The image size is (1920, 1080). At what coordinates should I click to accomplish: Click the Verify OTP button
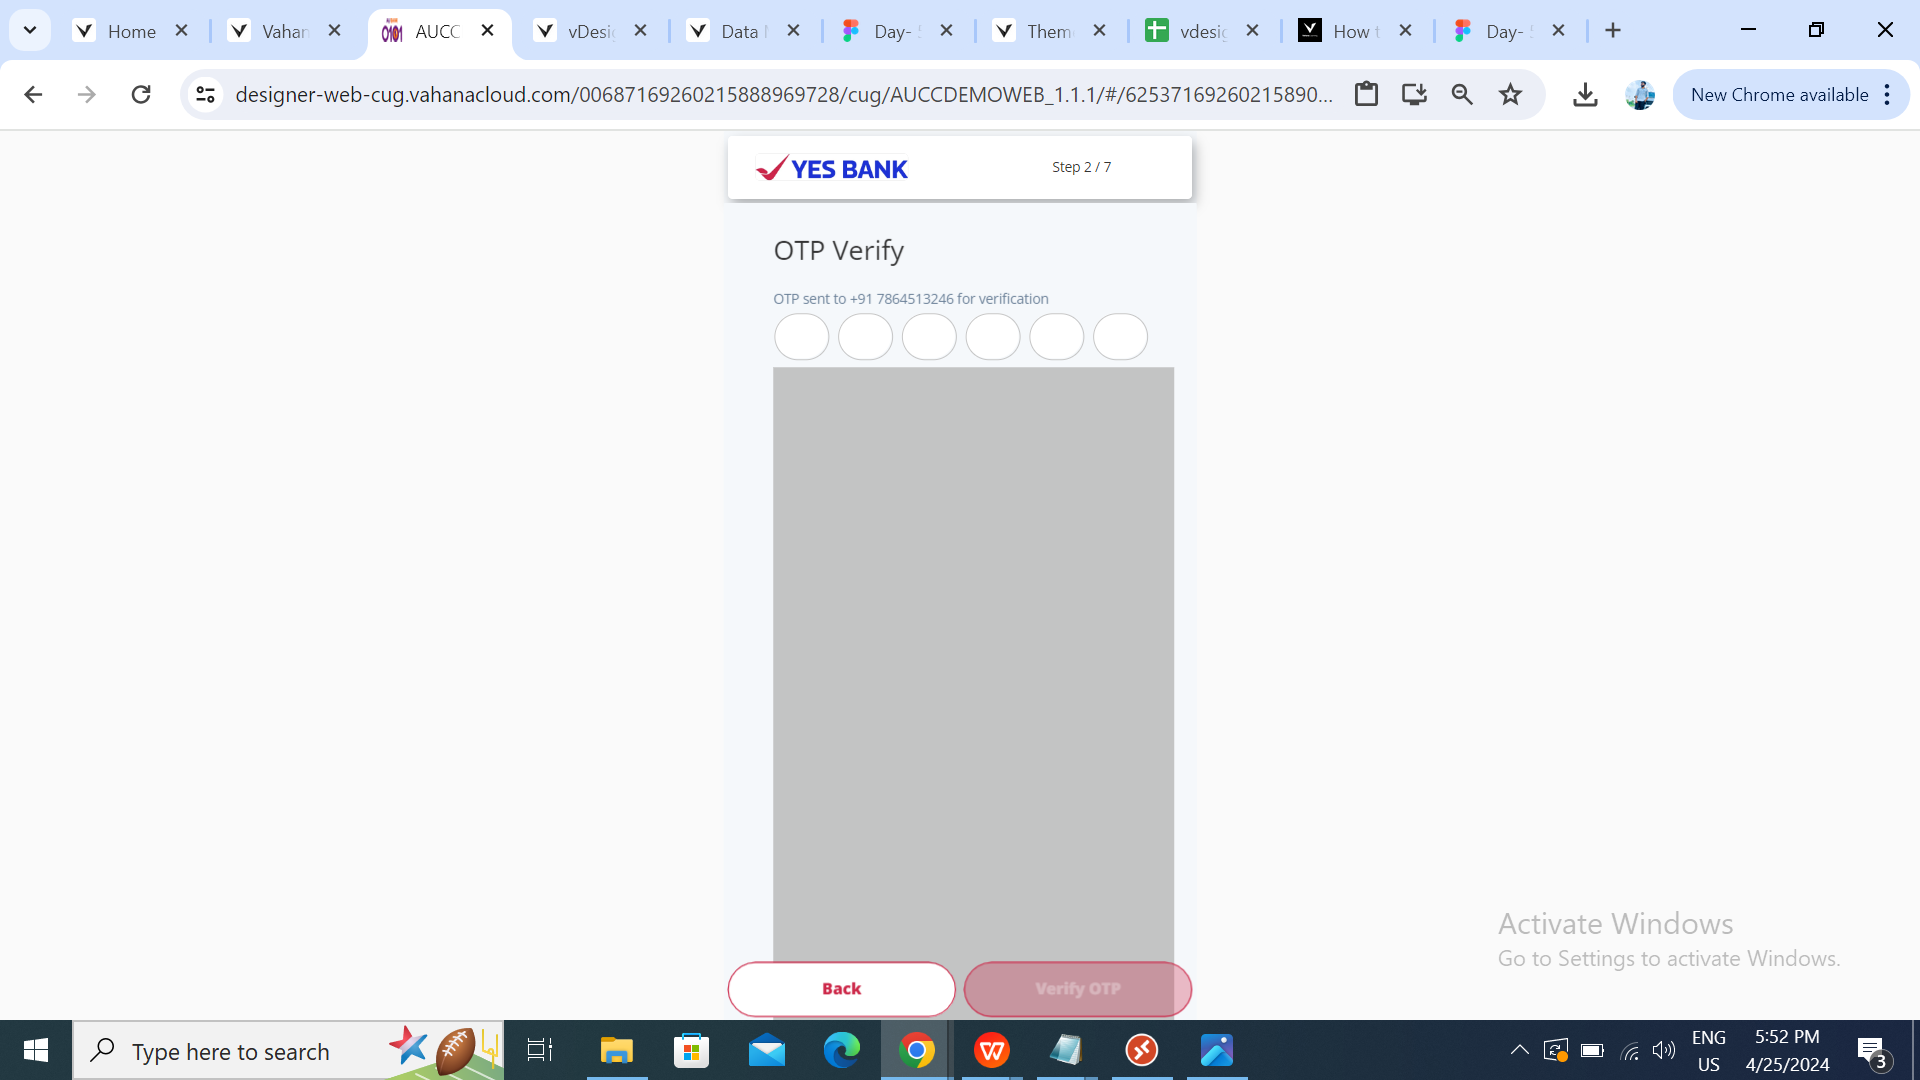pyautogui.click(x=1077, y=988)
